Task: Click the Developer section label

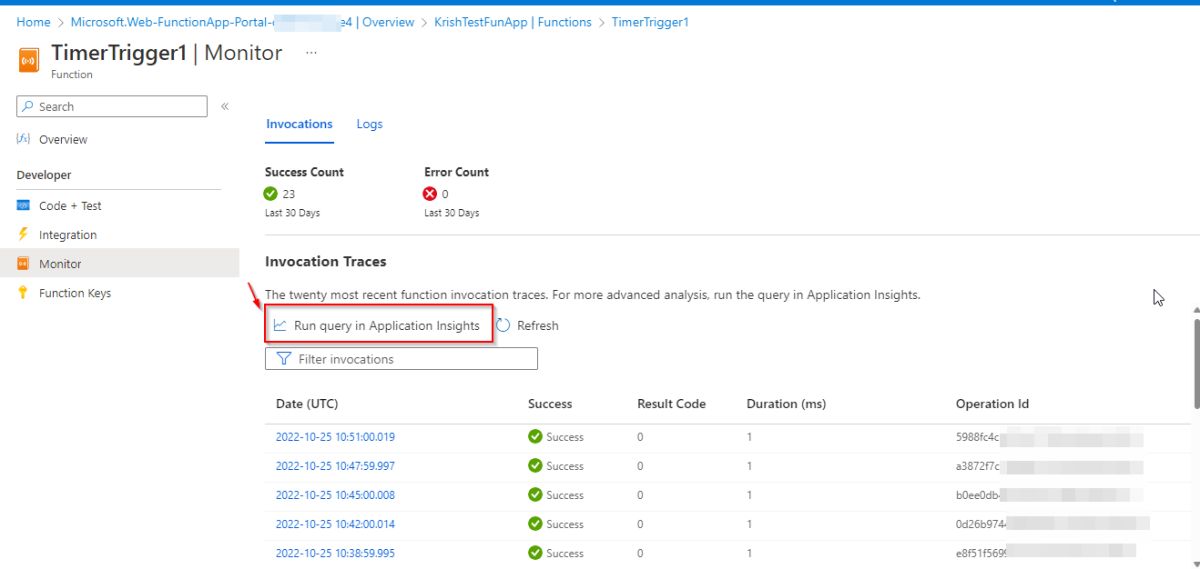Action: (44, 175)
